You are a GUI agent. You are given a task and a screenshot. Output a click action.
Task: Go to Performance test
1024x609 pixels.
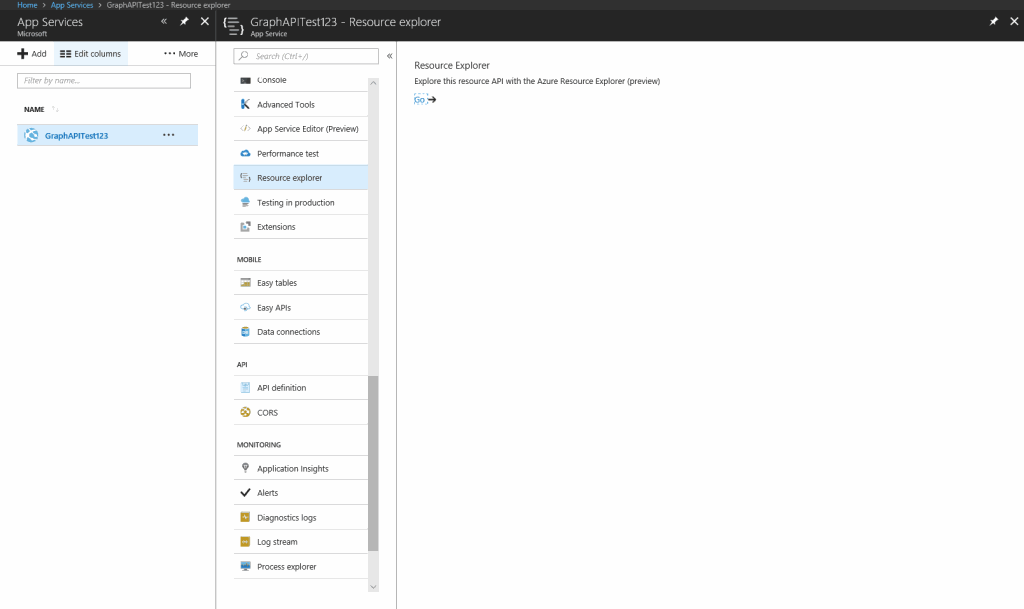pyautogui.click(x=300, y=153)
